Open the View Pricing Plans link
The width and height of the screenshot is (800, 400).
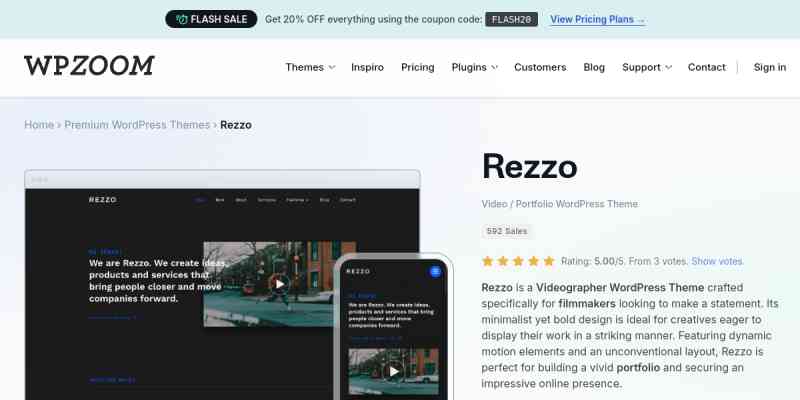(597, 19)
